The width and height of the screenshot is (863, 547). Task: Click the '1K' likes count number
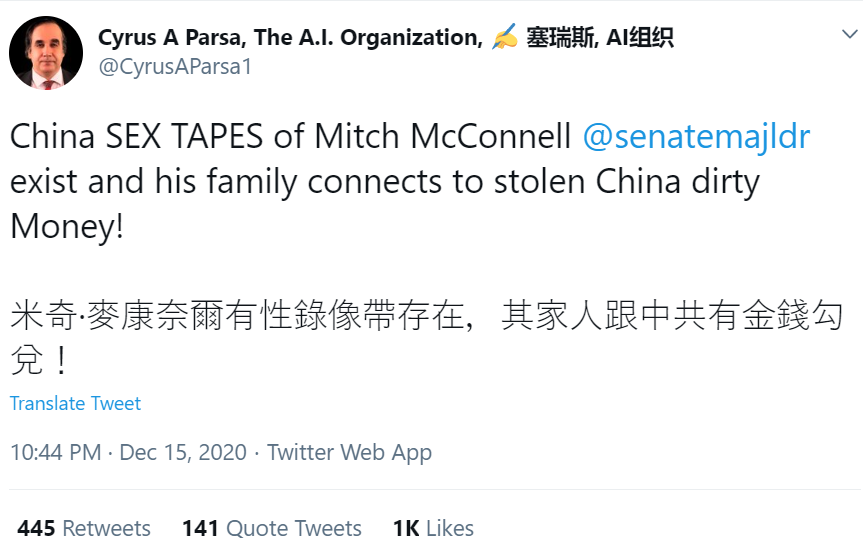405,528
